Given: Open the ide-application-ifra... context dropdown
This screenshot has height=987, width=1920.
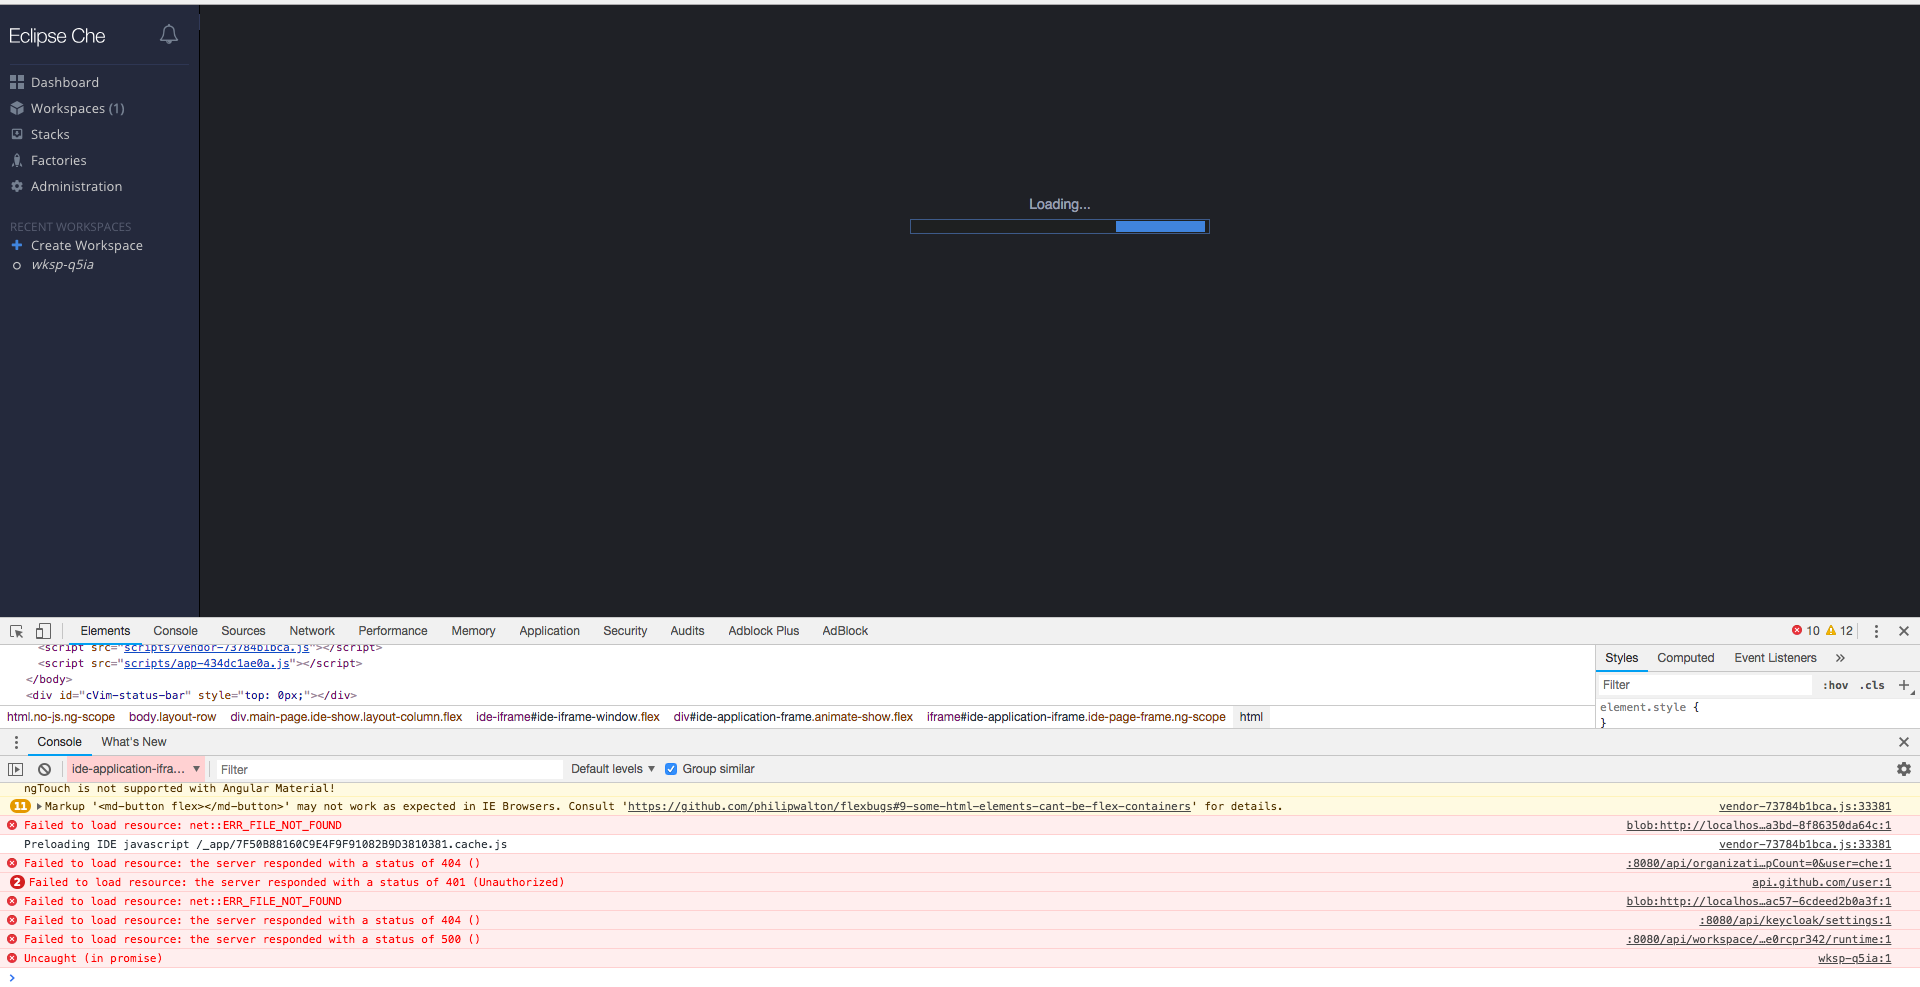Looking at the screenshot, I should pyautogui.click(x=136, y=769).
